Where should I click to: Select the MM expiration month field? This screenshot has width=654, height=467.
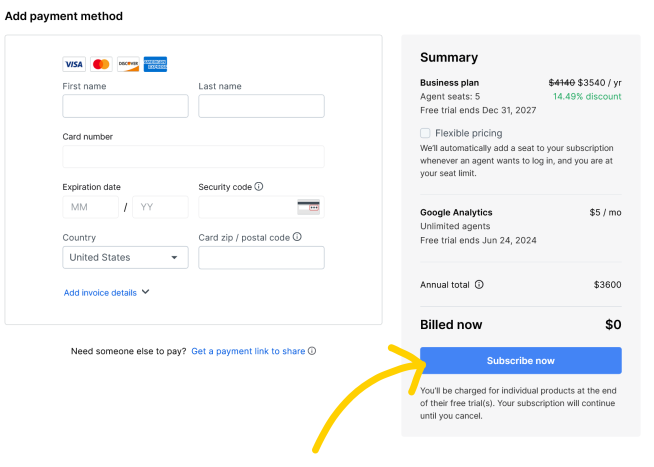point(91,207)
